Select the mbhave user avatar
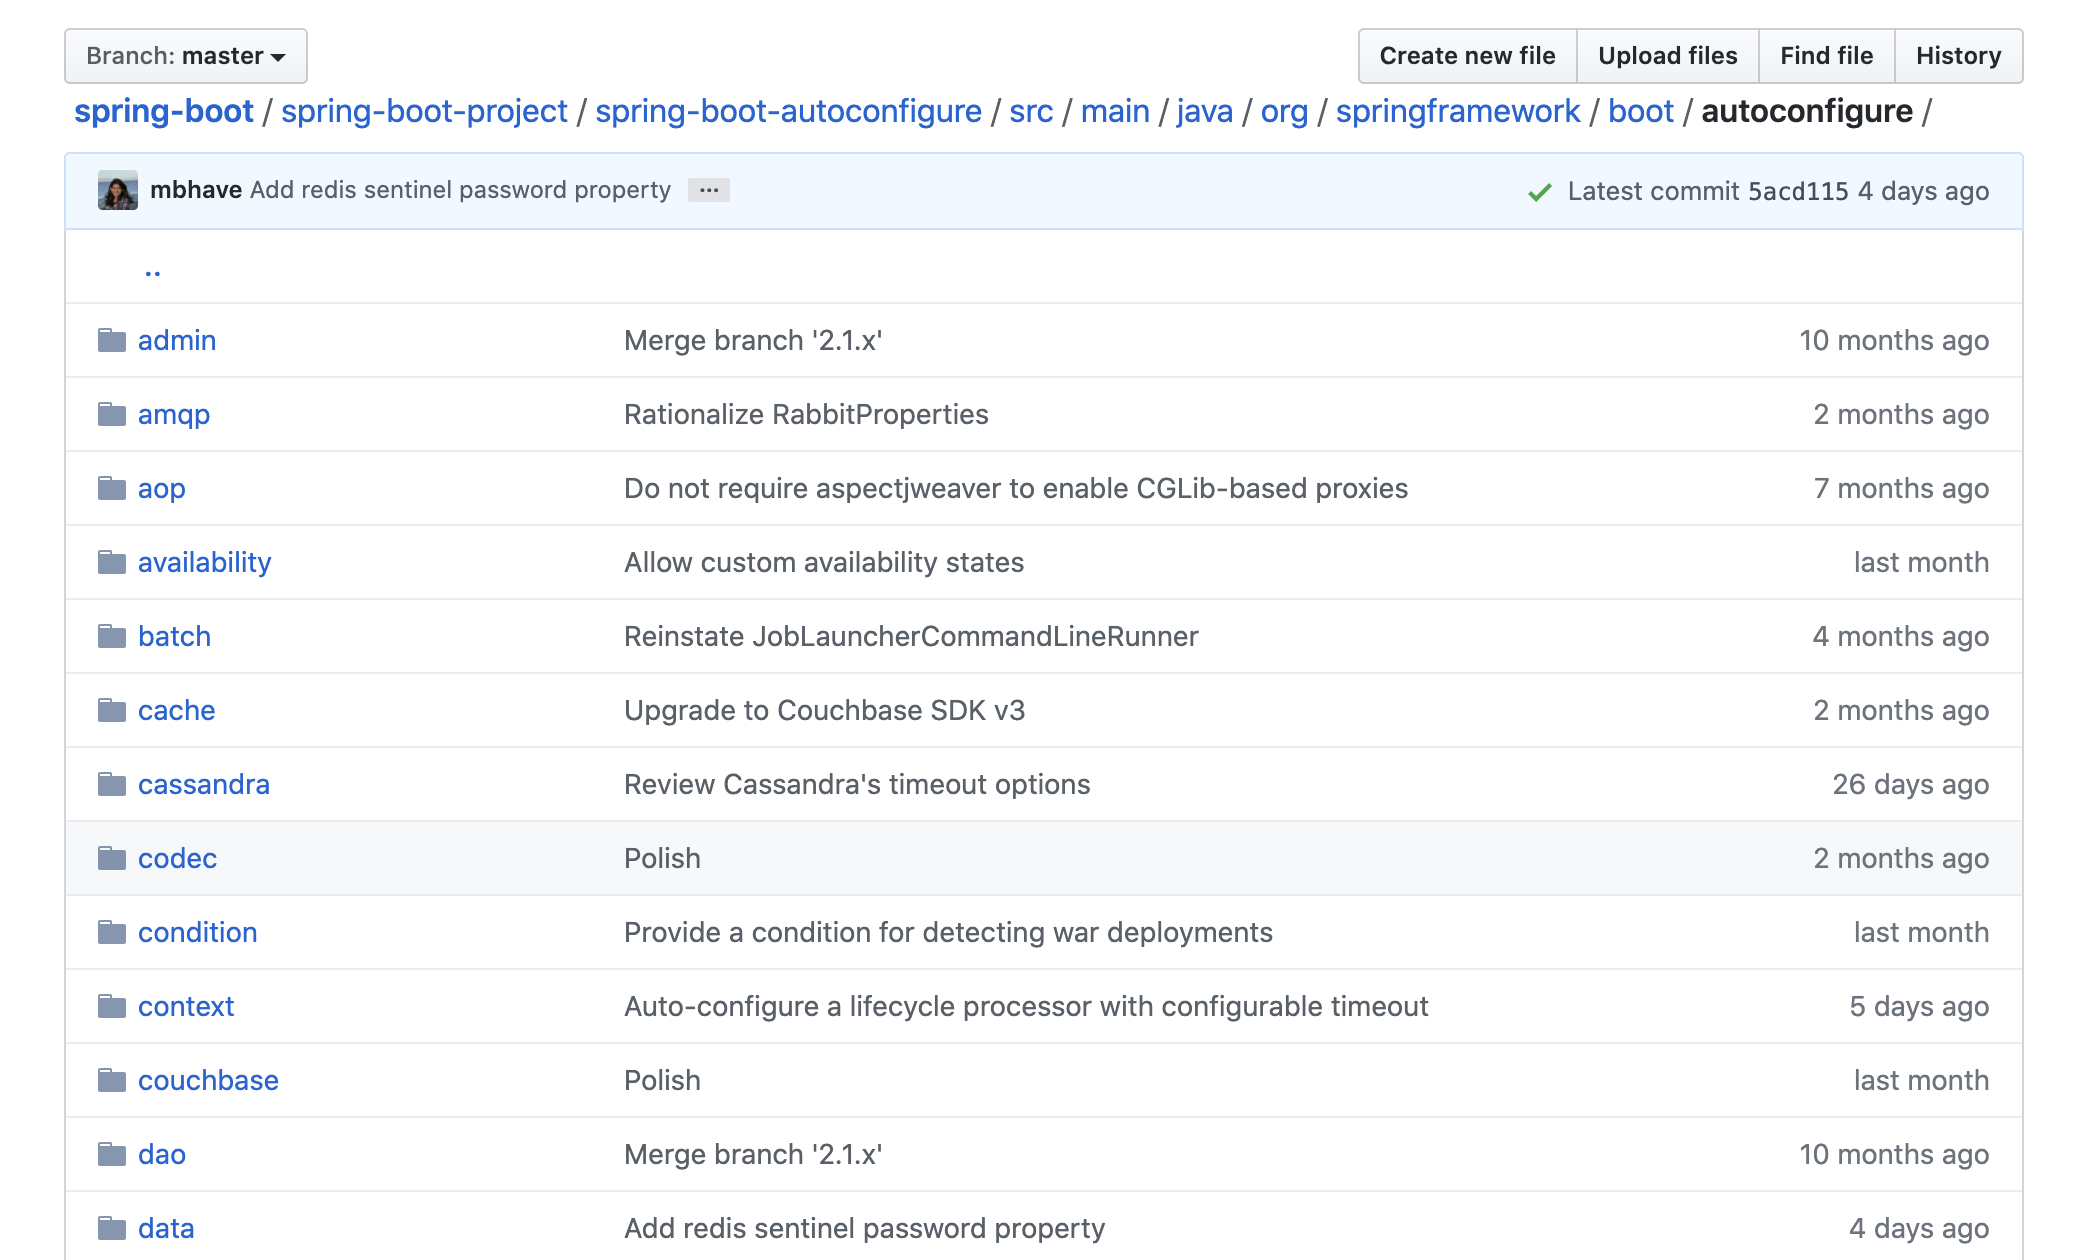 coord(116,190)
